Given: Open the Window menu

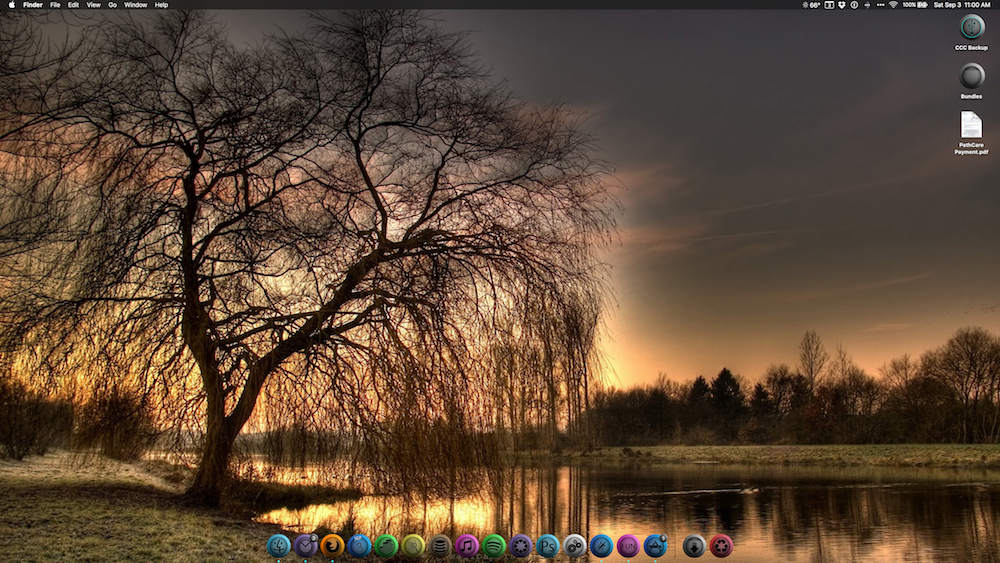Looking at the screenshot, I should pos(135,4).
